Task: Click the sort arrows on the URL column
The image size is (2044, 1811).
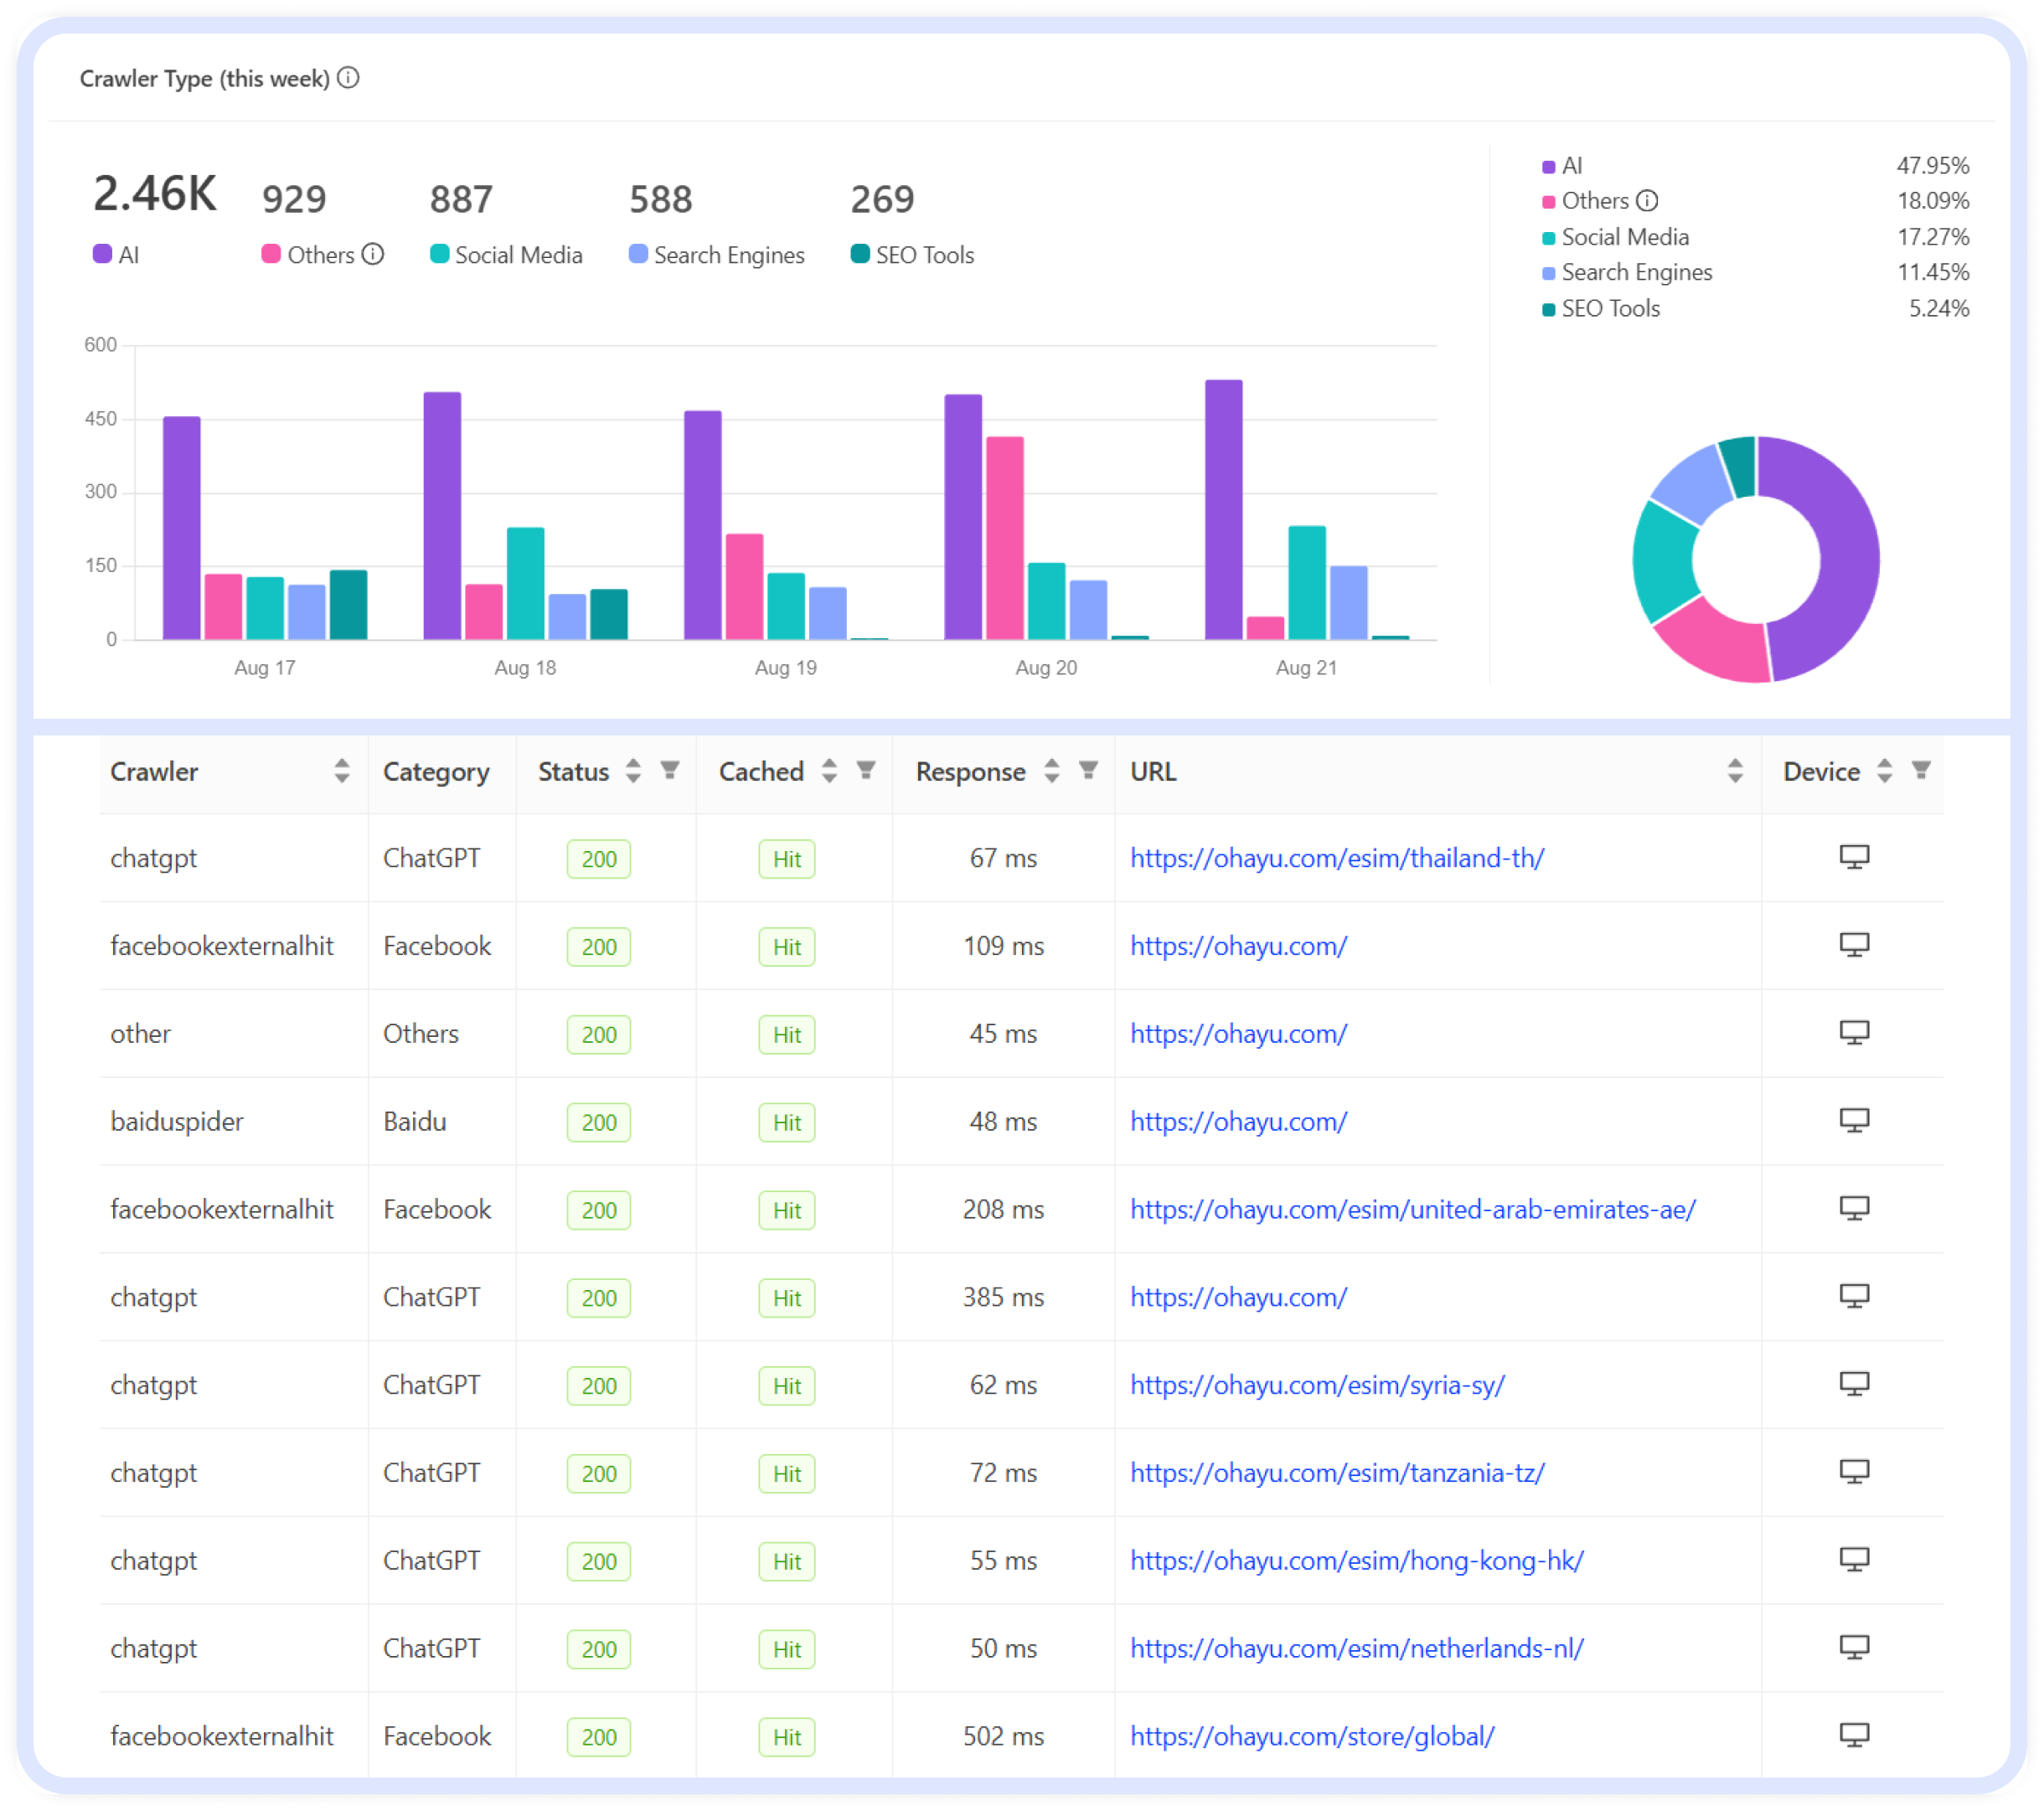Action: (1736, 771)
